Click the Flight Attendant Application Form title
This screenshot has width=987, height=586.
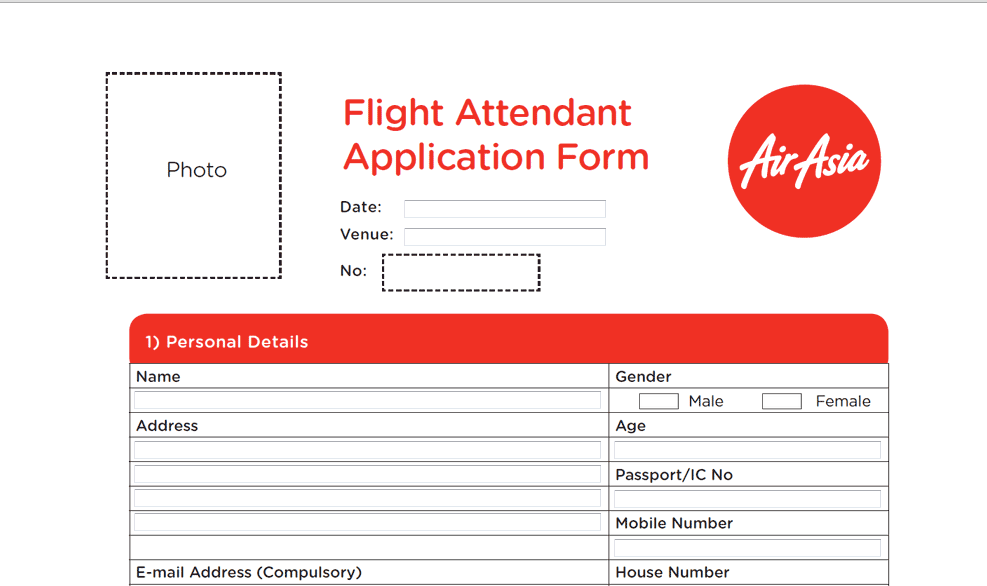click(x=495, y=135)
